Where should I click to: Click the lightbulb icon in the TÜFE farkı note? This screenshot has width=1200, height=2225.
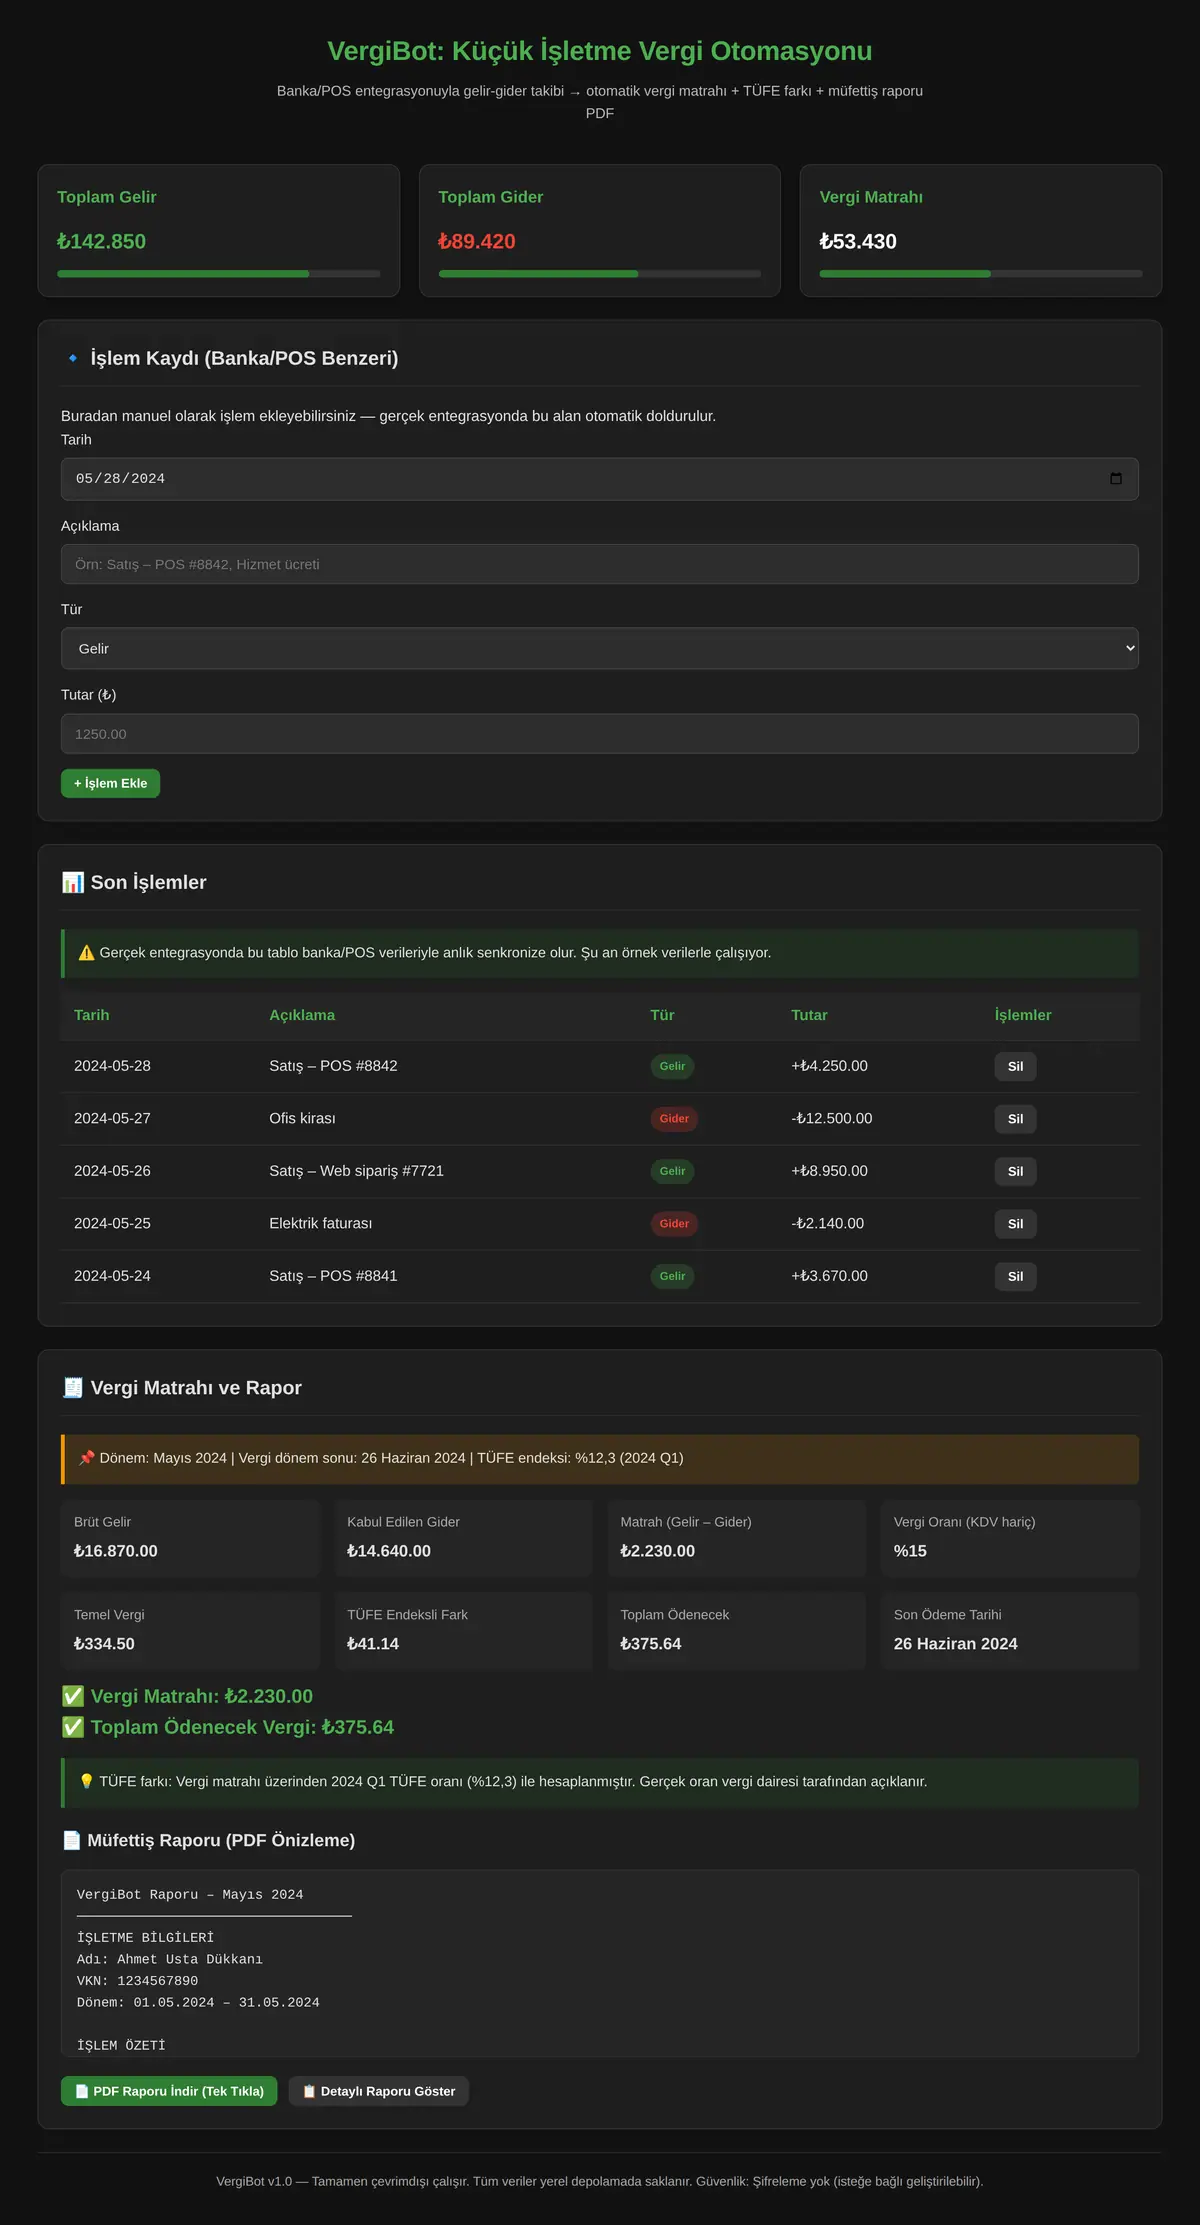pyautogui.click(x=86, y=1781)
